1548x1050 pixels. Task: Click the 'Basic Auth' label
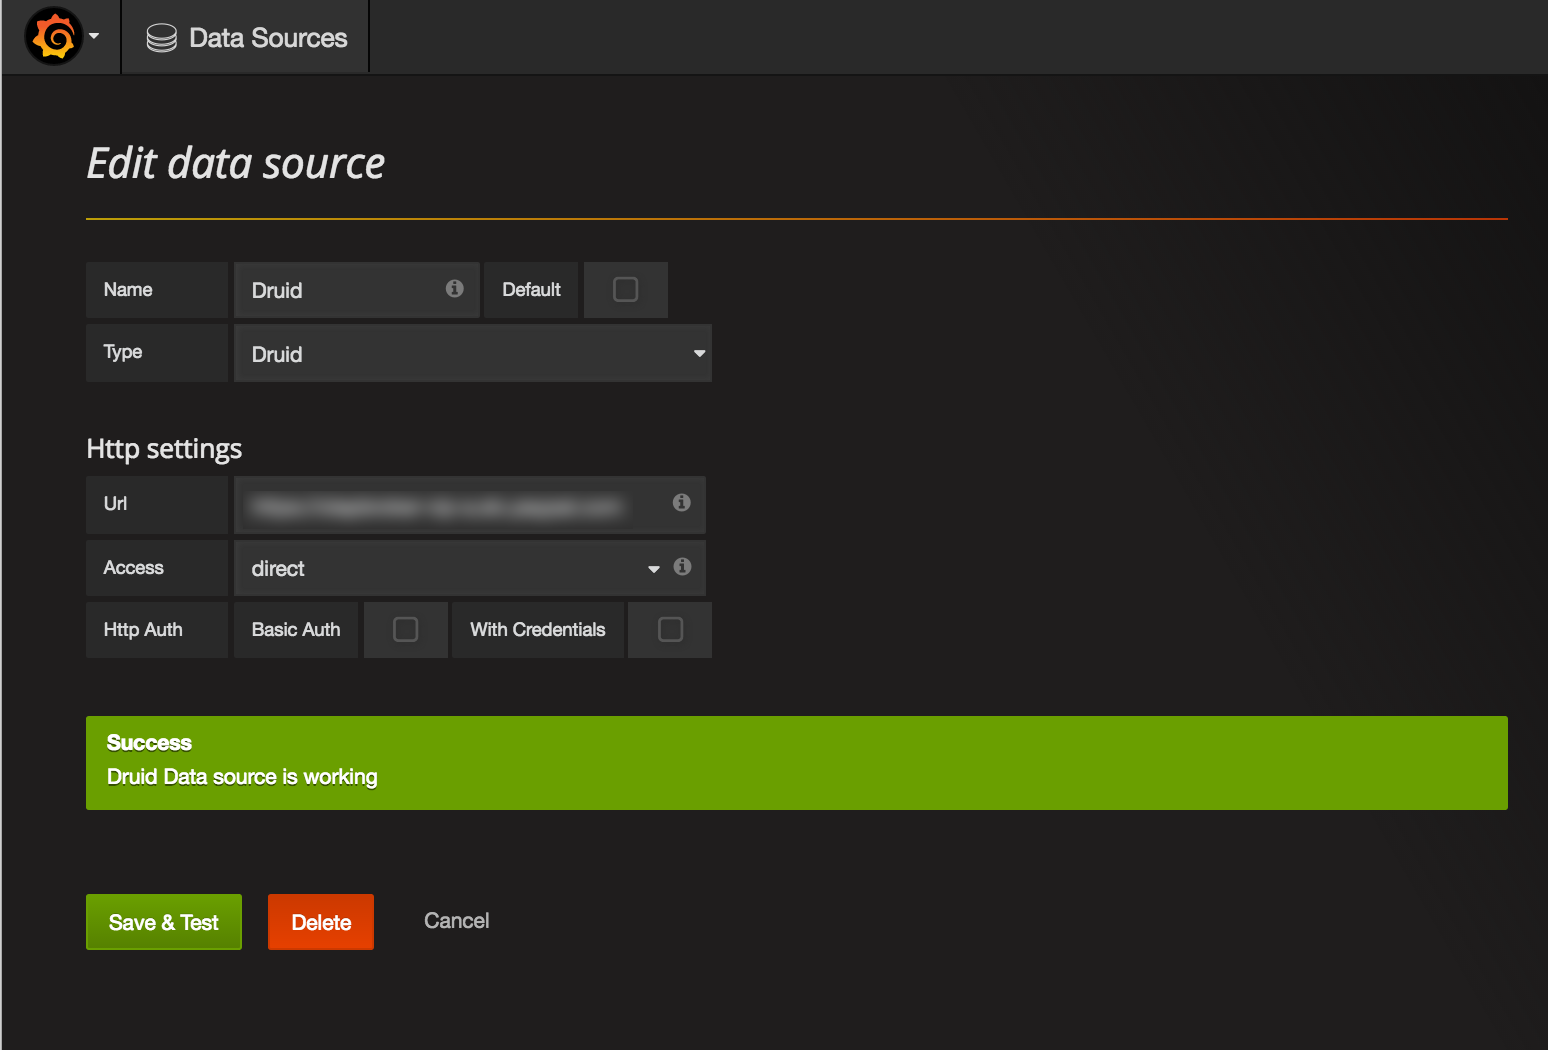point(296,630)
